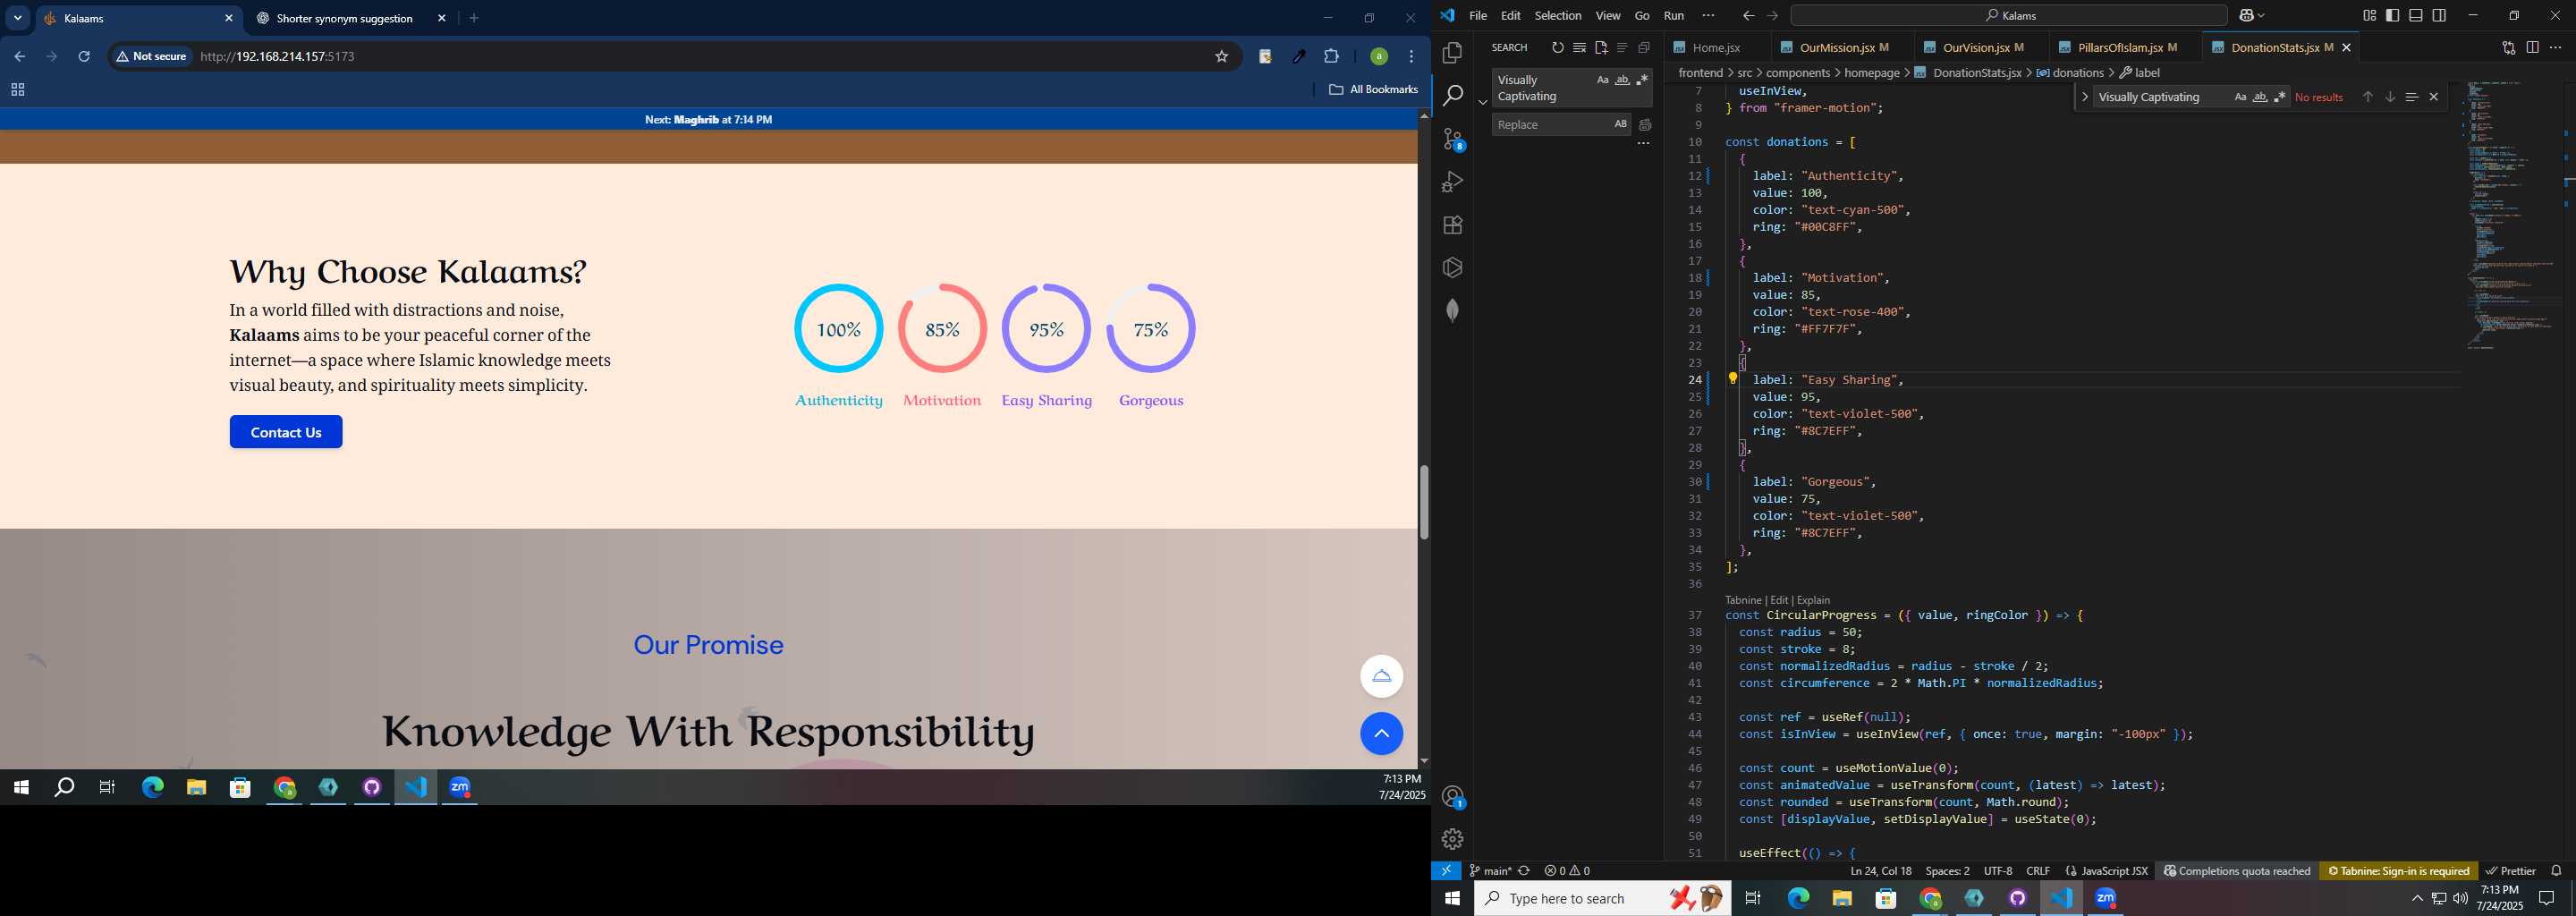This screenshot has width=2576, height=916.
Task: Open the All Bookmarks folder in Chrome
Action: [x=1373, y=90]
